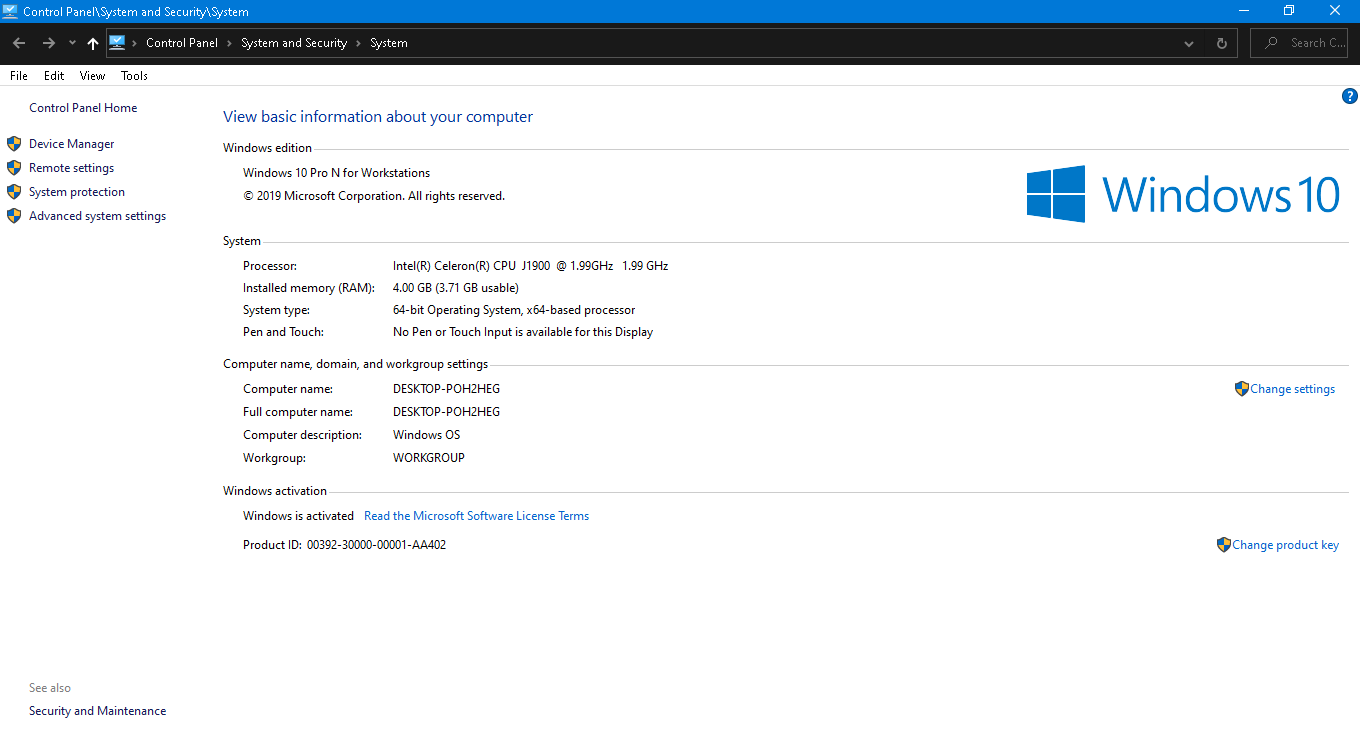The width and height of the screenshot is (1360, 738).
Task: Open Remote settings
Action: click(x=72, y=168)
